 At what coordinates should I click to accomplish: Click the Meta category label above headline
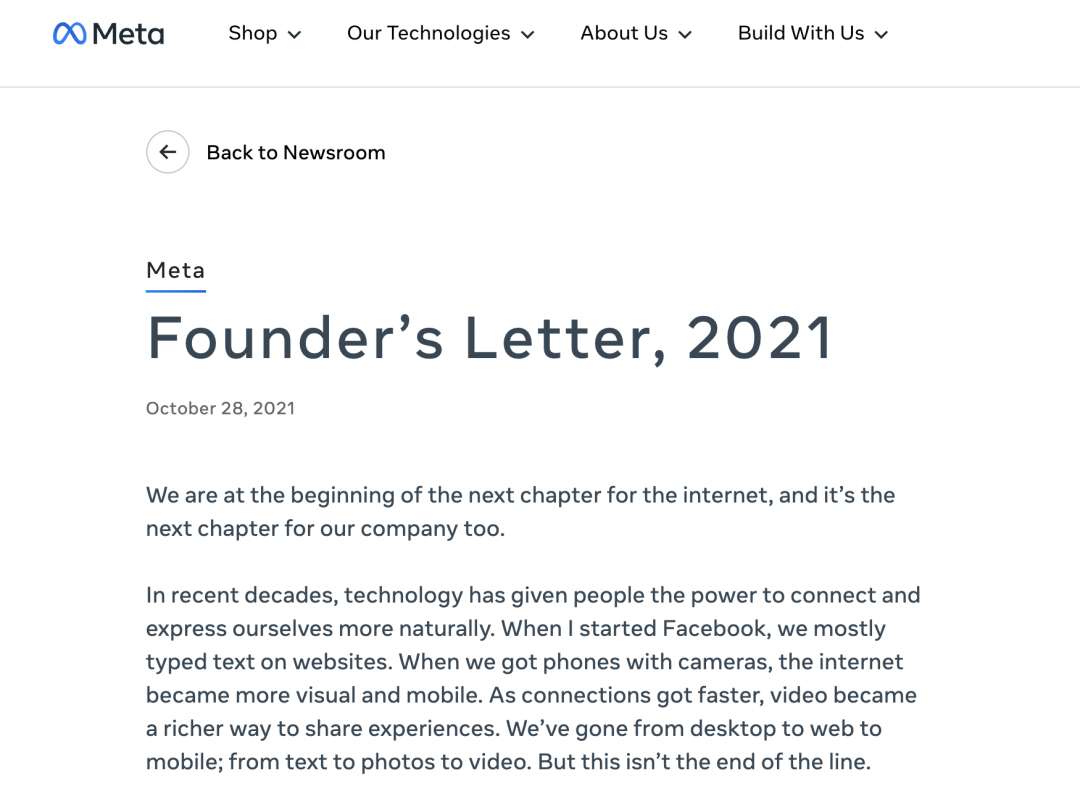click(x=175, y=270)
